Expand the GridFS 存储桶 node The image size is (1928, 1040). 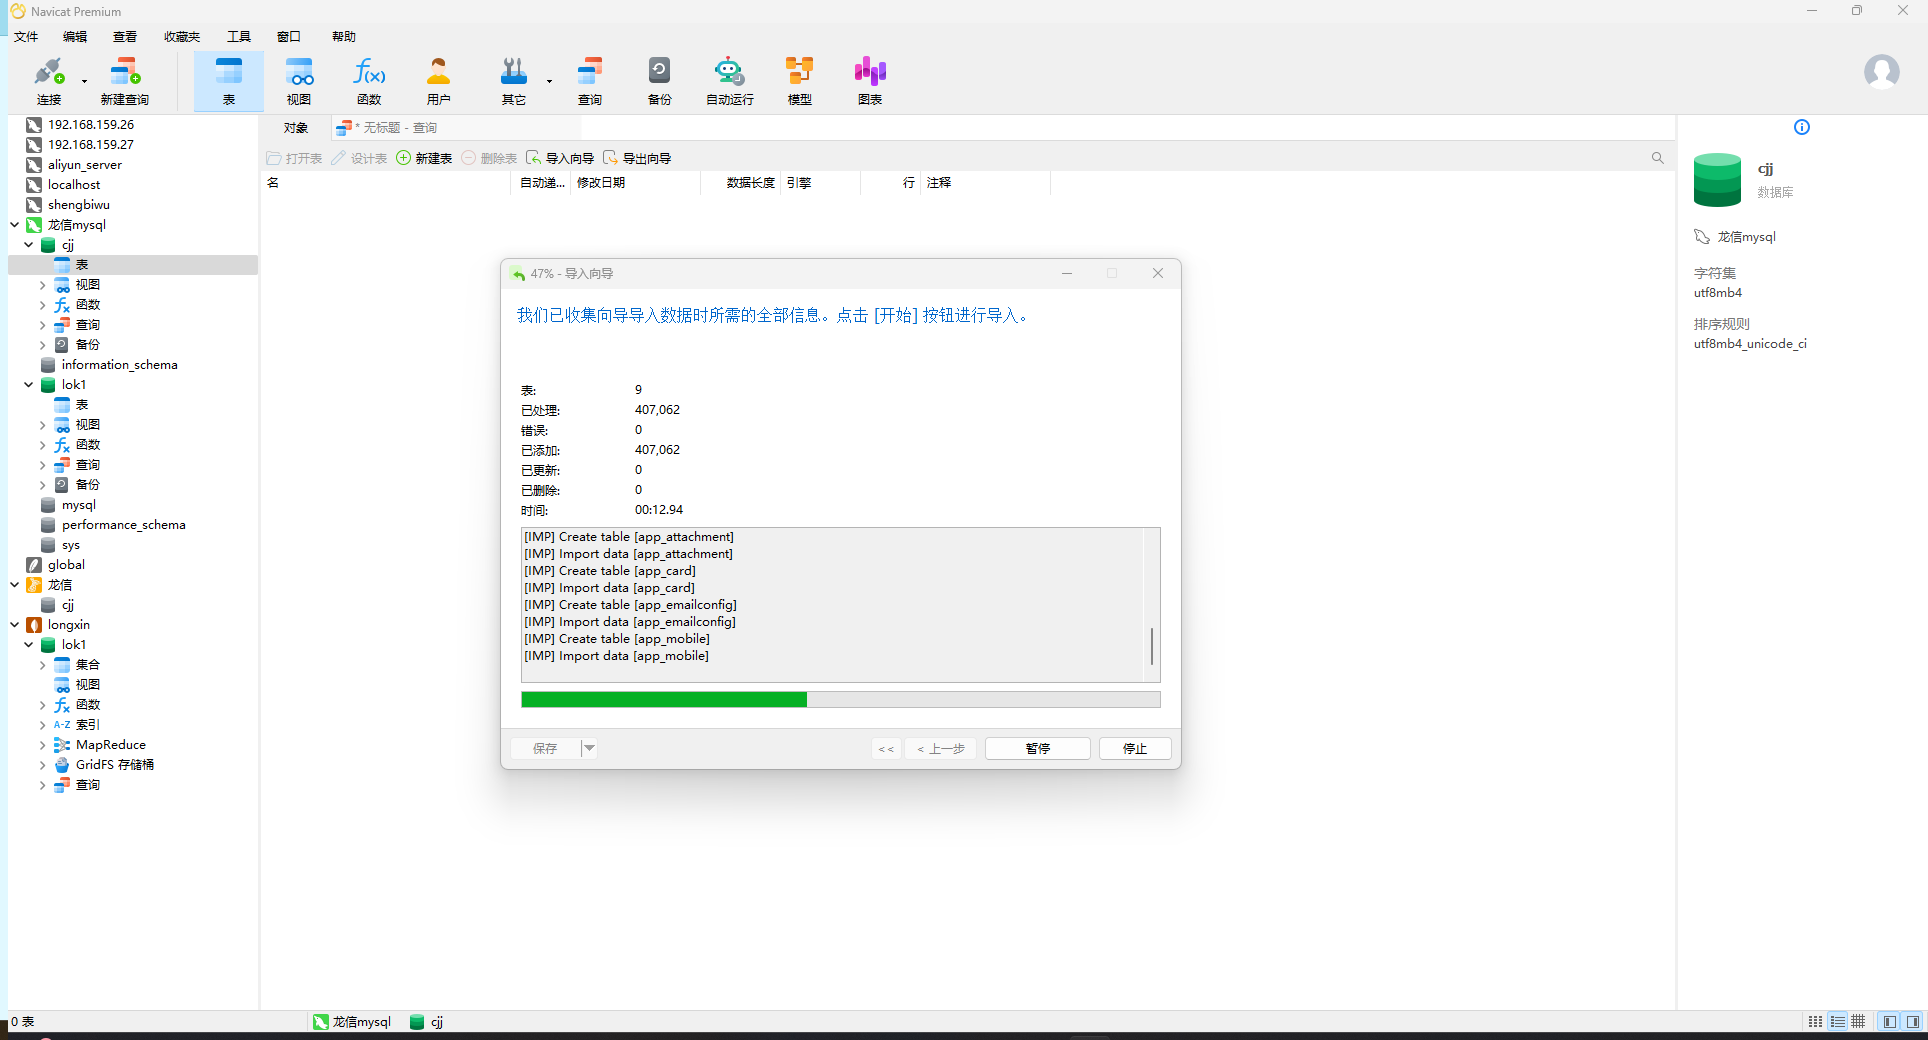43,765
